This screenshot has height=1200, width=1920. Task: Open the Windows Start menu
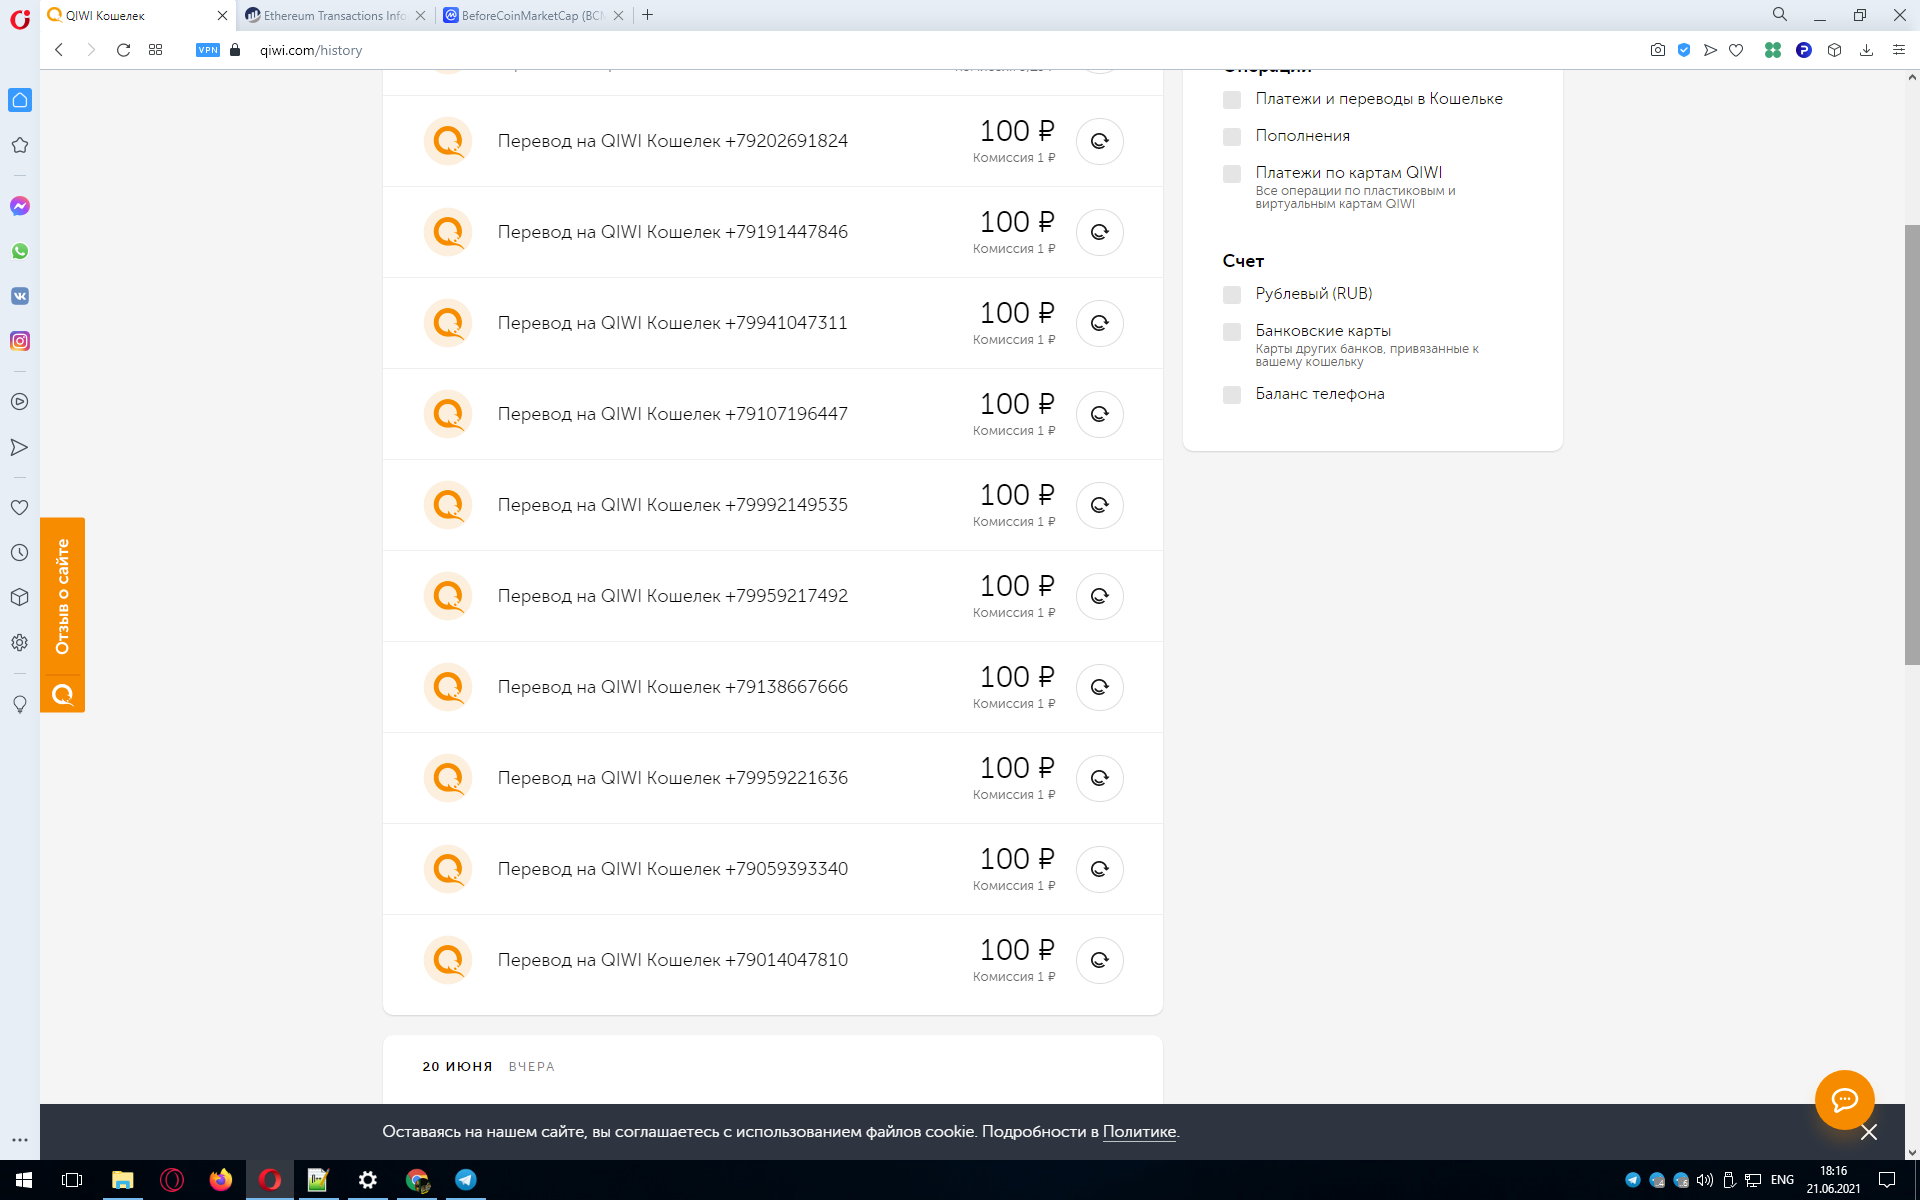pyautogui.click(x=24, y=1180)
